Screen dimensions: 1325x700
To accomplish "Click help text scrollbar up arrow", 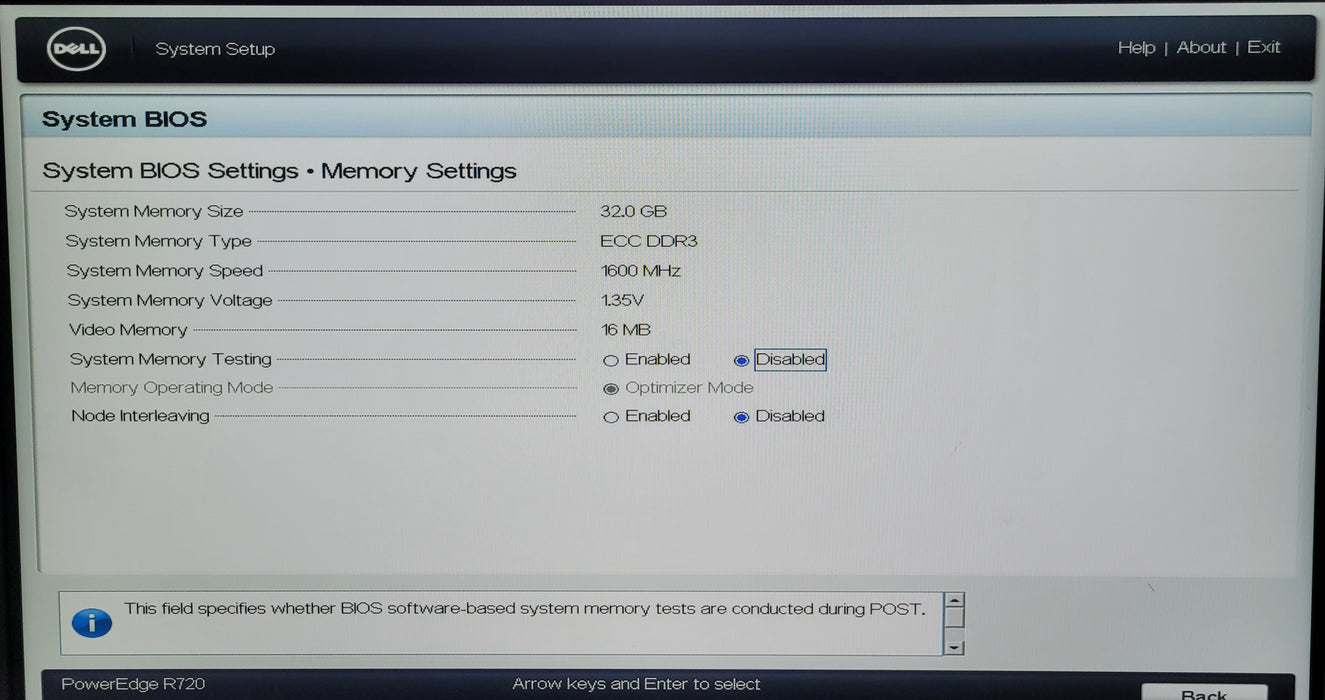I will coord(954,601).
